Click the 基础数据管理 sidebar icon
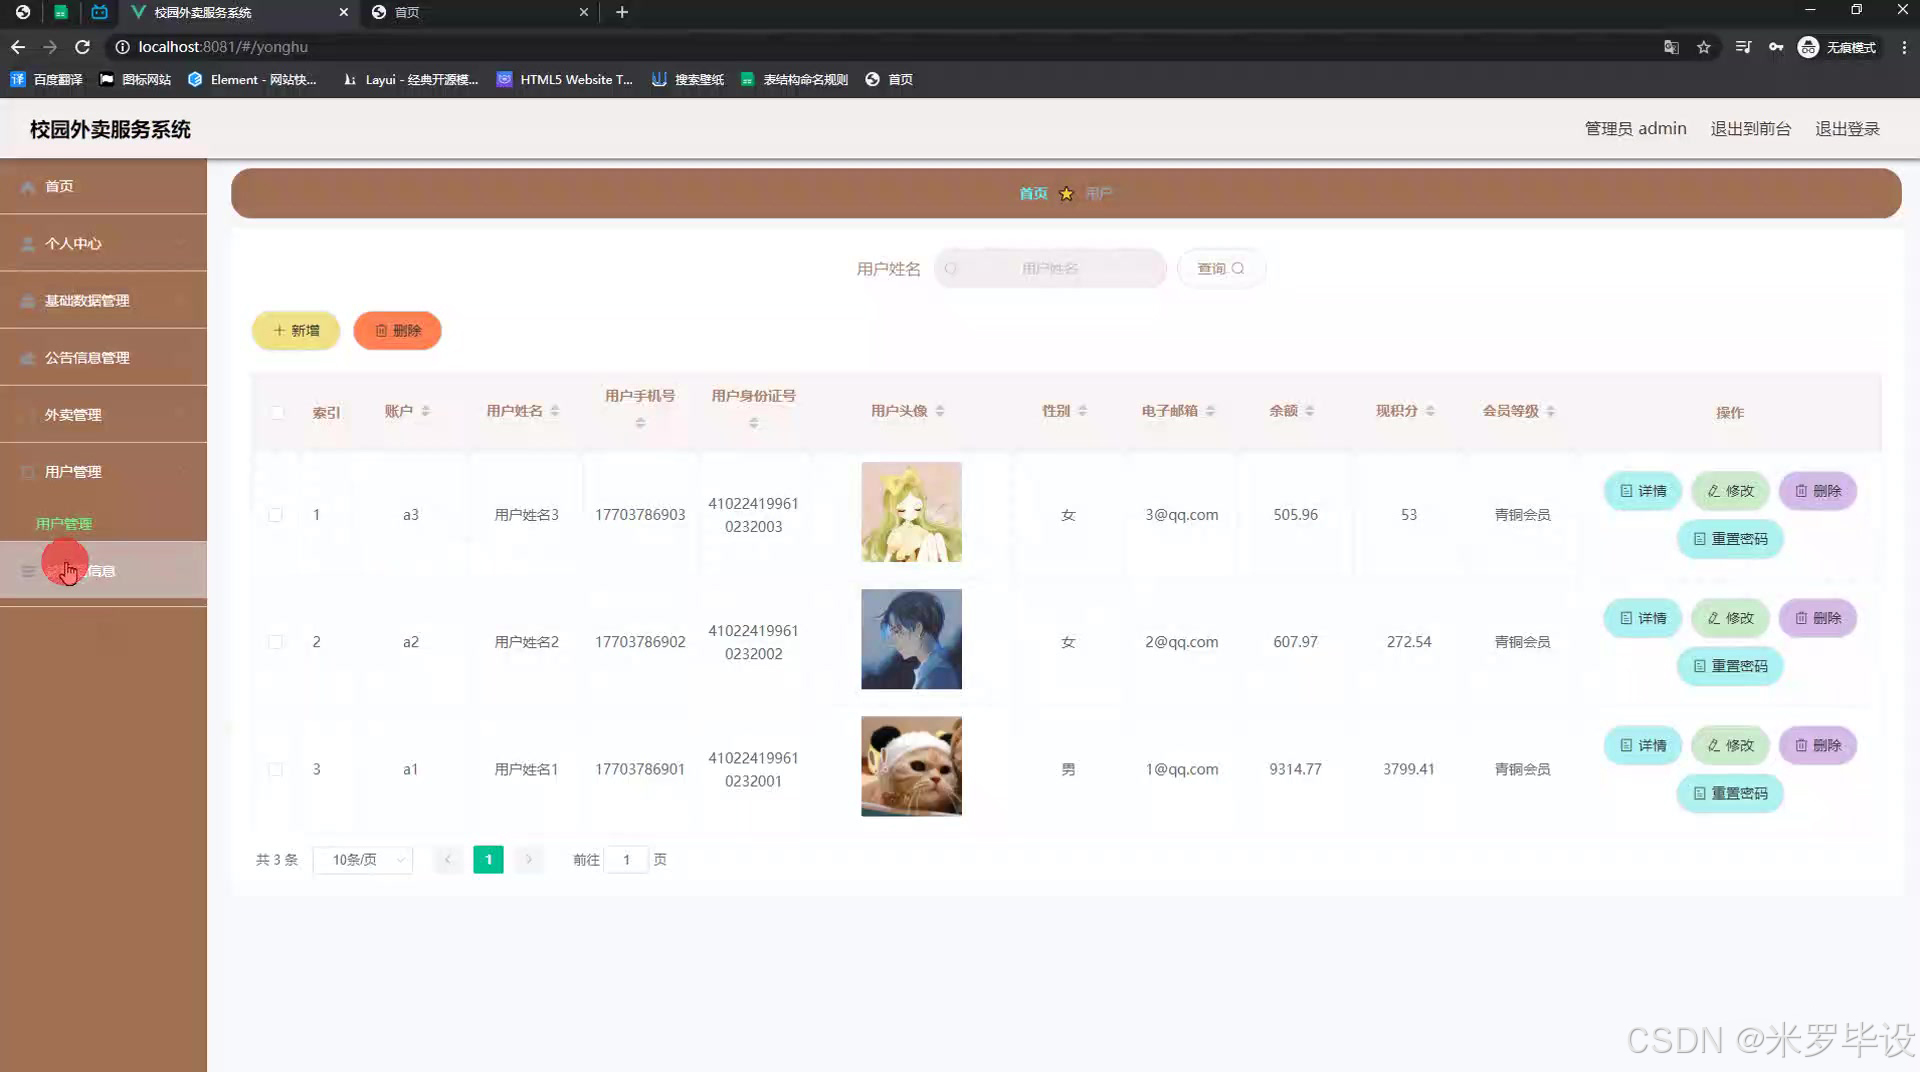Screen dimensions: 1920x1072 pyautogui.click(x=26, y=300)
